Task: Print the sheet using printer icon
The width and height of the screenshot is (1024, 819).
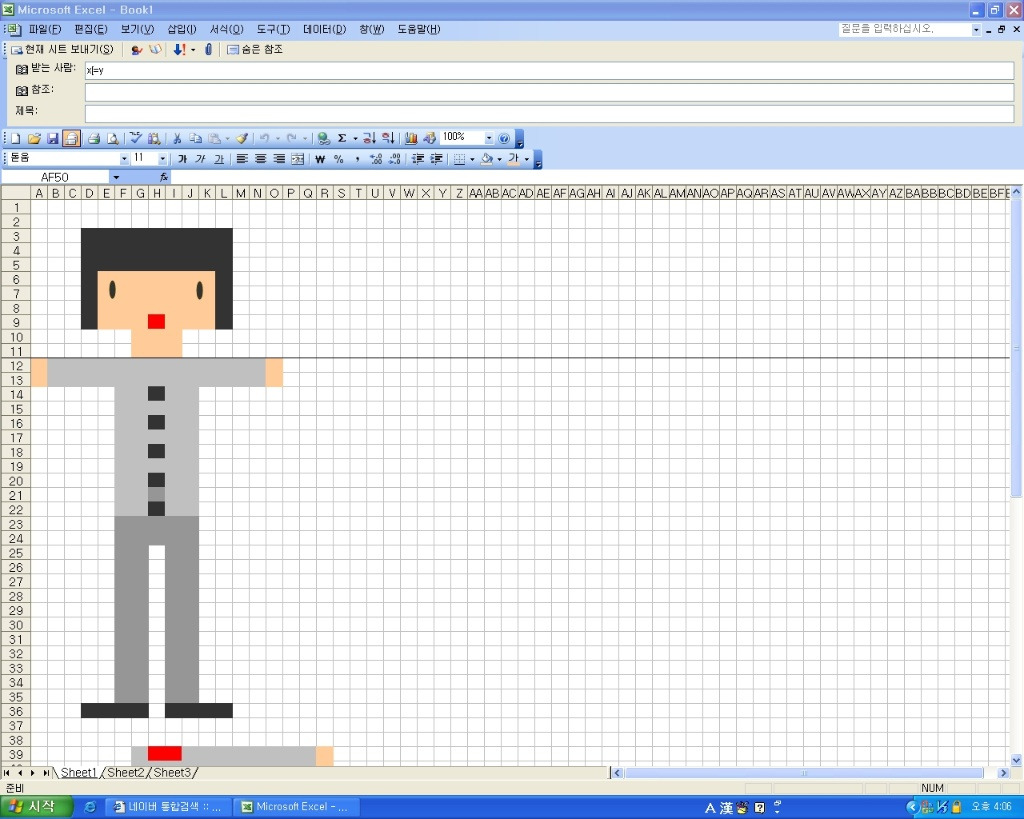Action: [94, 138]
